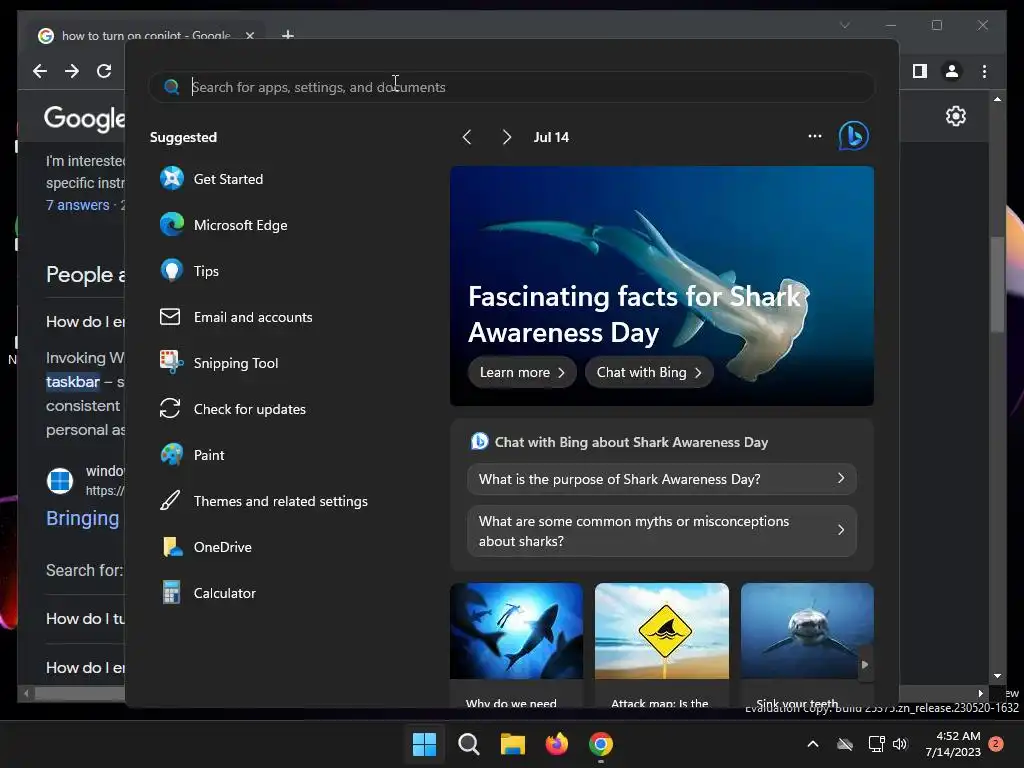
Task: Open notification badge showing 2
Action: pyautogui.click(x=996, y=743)
